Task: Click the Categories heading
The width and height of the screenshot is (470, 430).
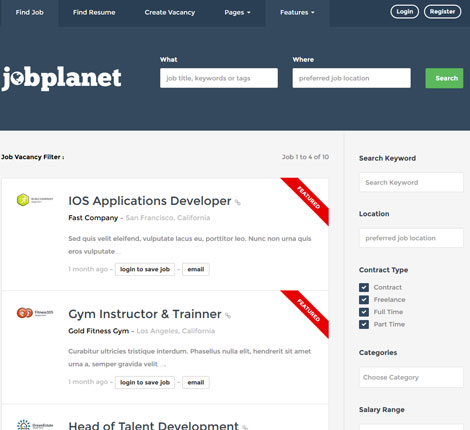Action: (x=378, y=353)
